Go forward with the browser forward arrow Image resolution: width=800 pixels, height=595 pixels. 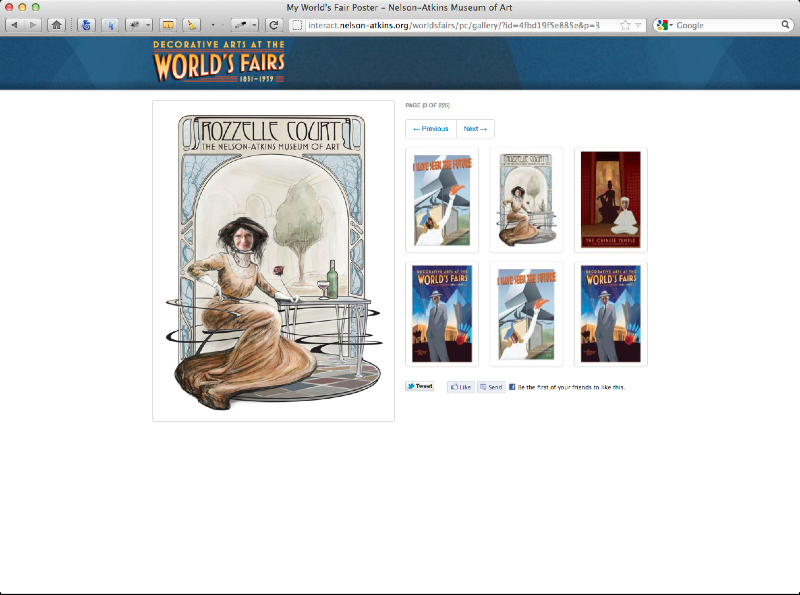point(32,25)
